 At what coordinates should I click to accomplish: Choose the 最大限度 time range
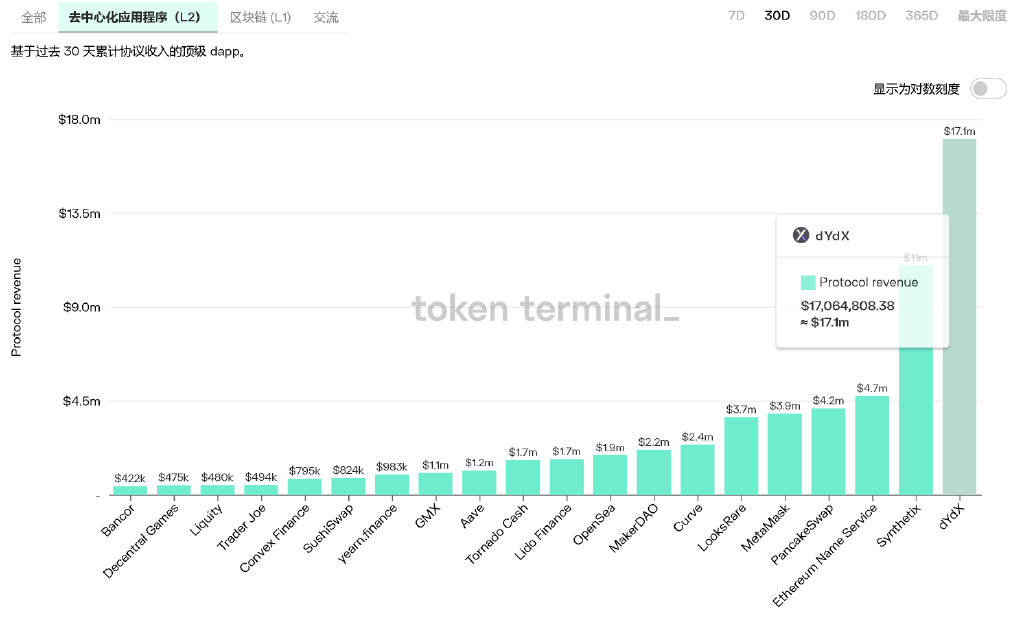(982, 16)
